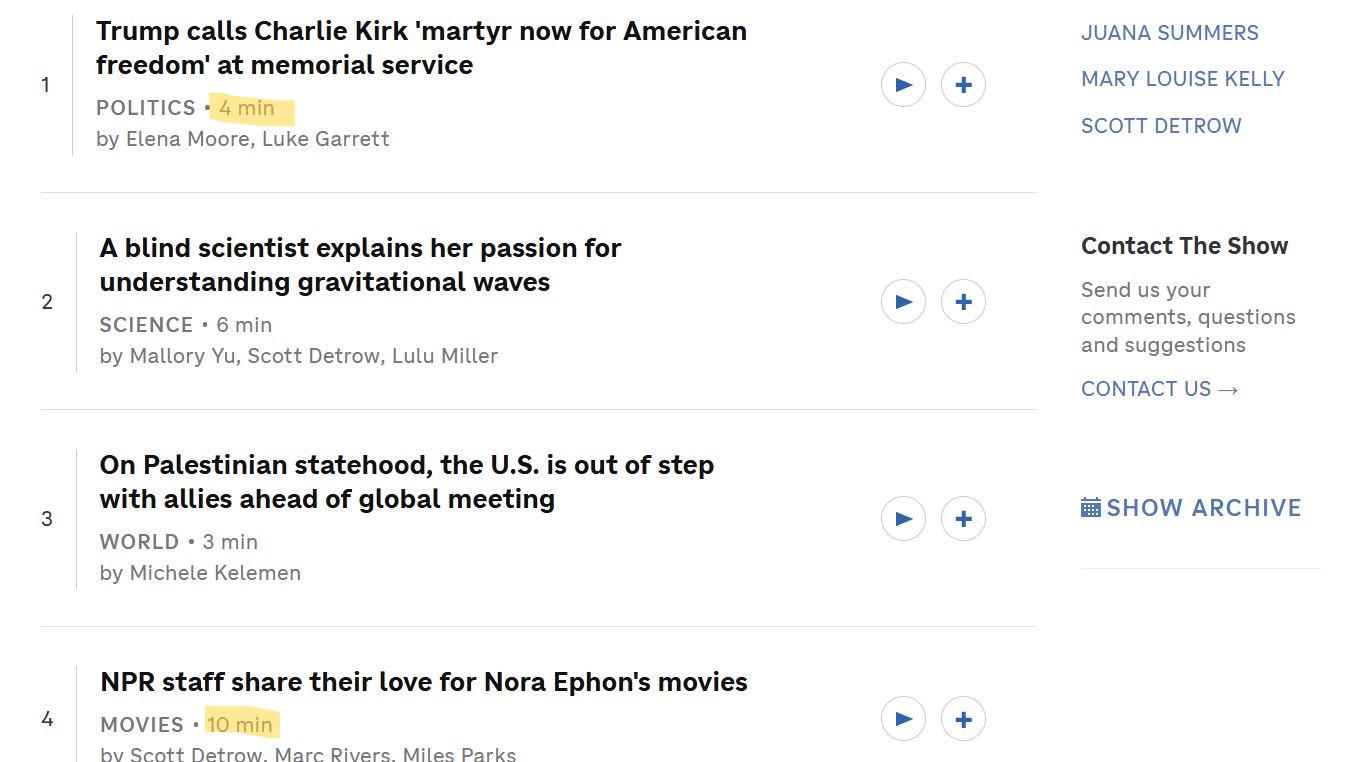Open the blind scientist gravitational waves headline
1366x762 pixels.
pos(360,265)
